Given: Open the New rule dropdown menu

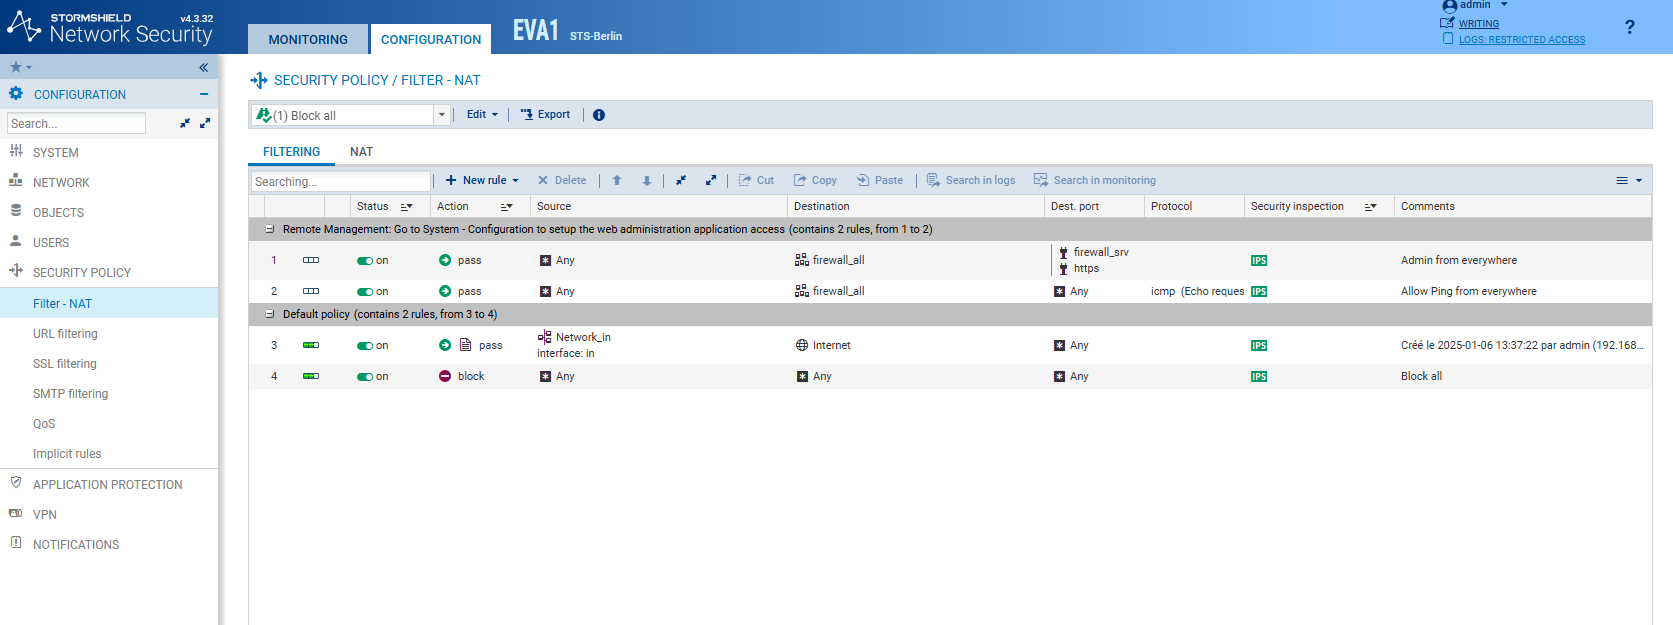Looking at the screenshot, I should coord(482,181).
